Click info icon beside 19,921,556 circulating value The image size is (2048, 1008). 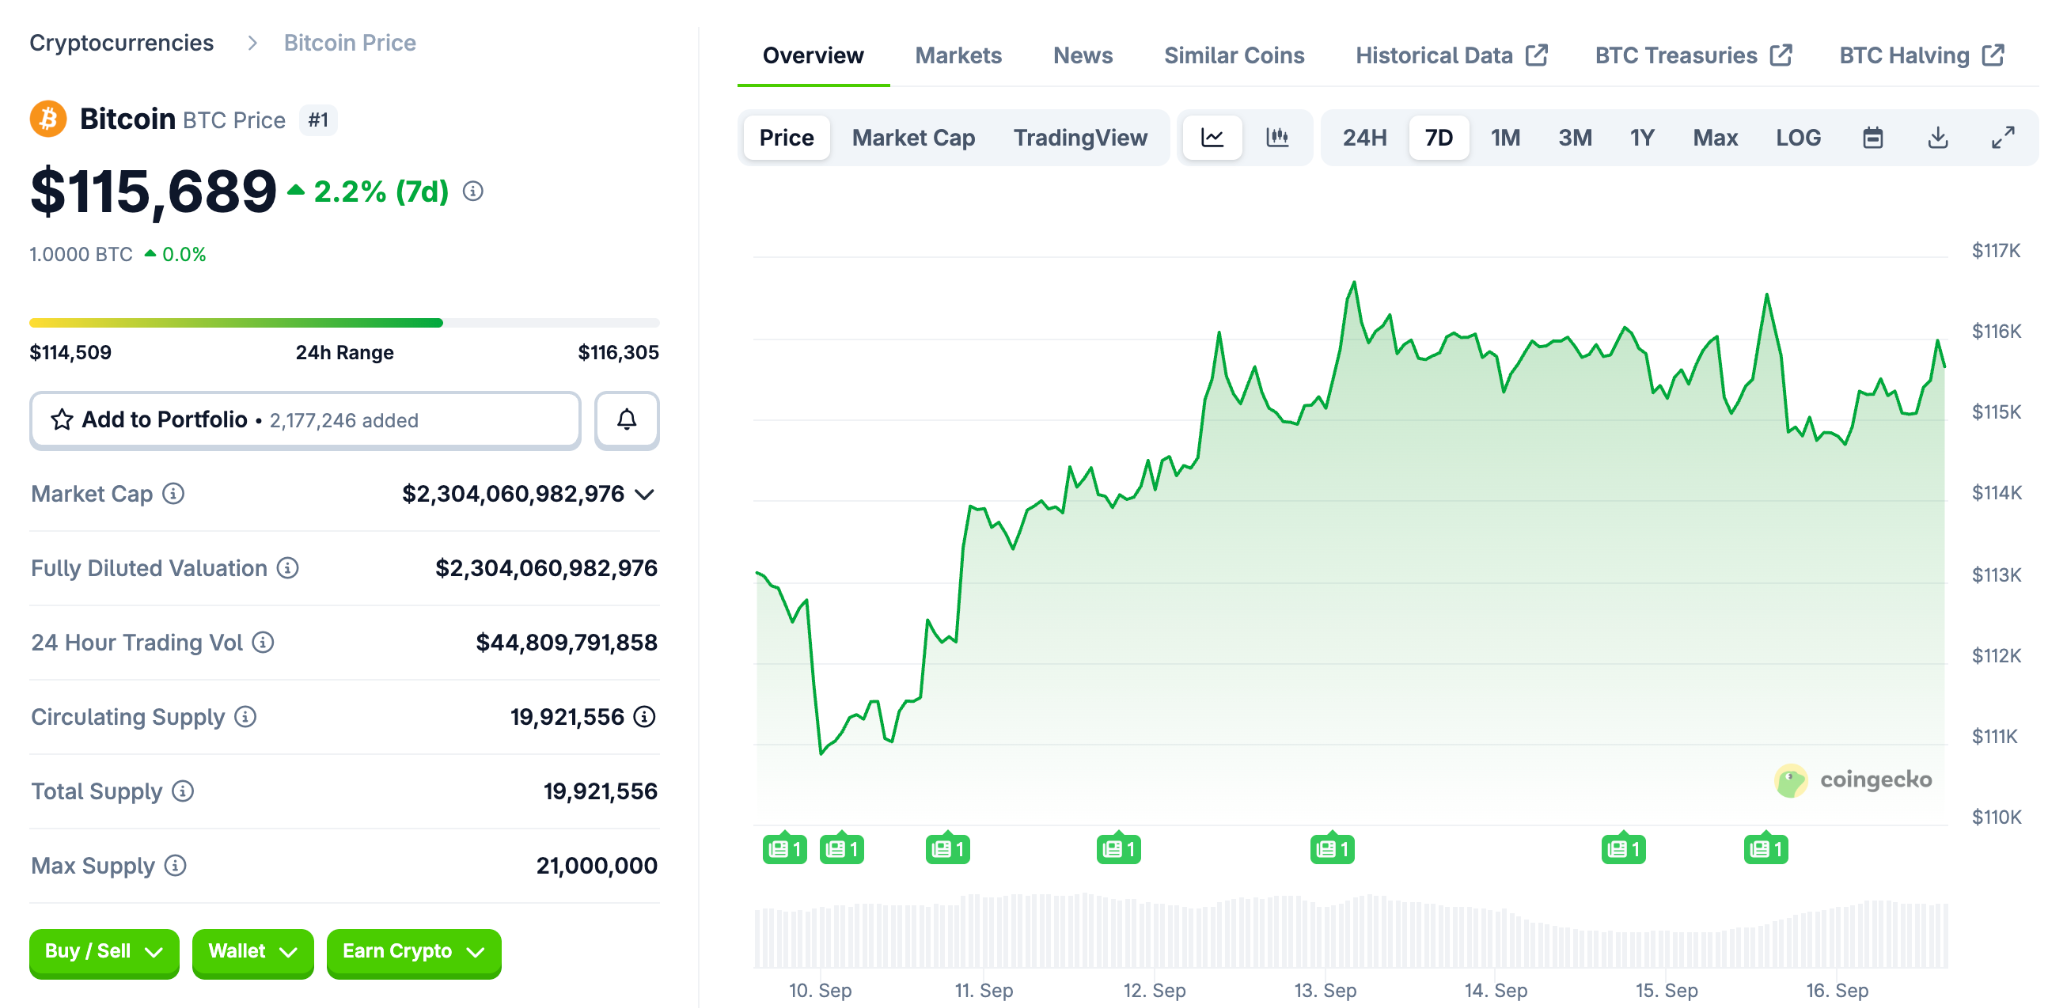pyautogui.click(x=645, y=717)
